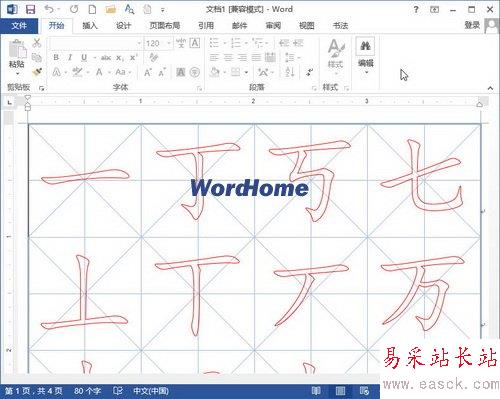This screenshot has width=500, height=399.
Task: Switch to the 页面布局 (Page Layout) tab
Action: (165, 26)
